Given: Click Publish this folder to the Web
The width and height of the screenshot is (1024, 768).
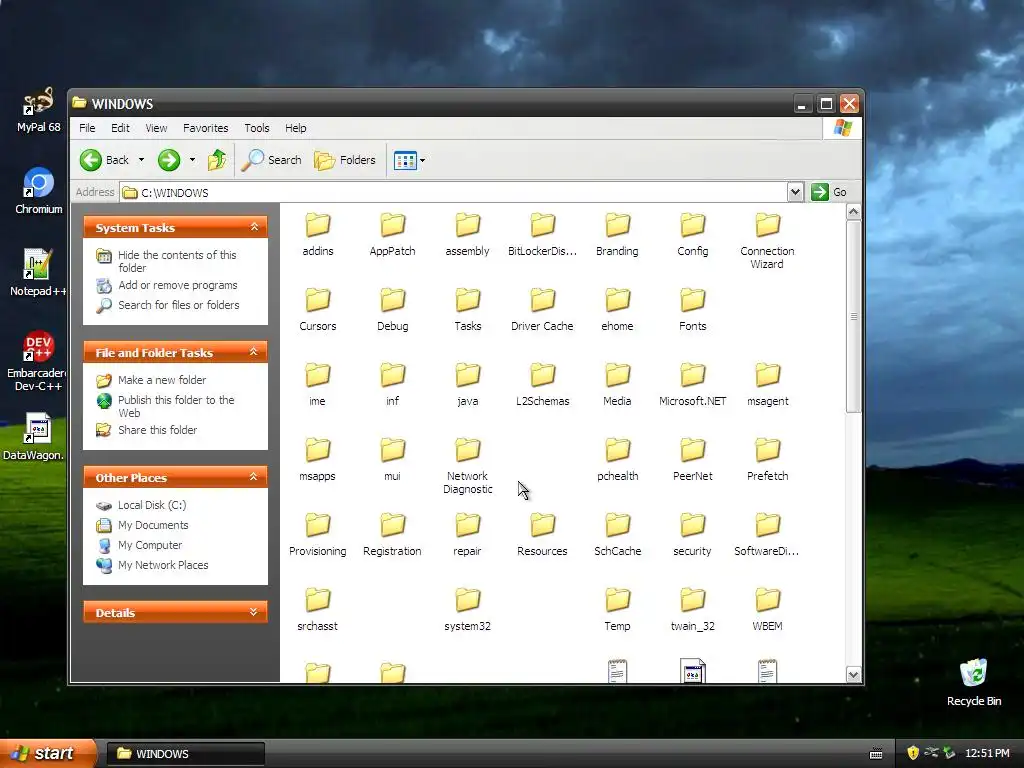Looking at the screenshot, I should (x=176, y=406).
